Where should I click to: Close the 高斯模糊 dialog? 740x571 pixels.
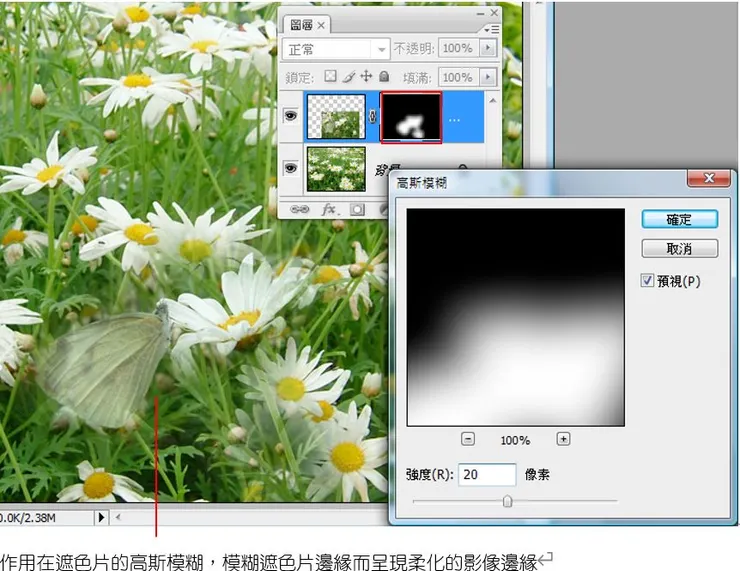(708, 178)
